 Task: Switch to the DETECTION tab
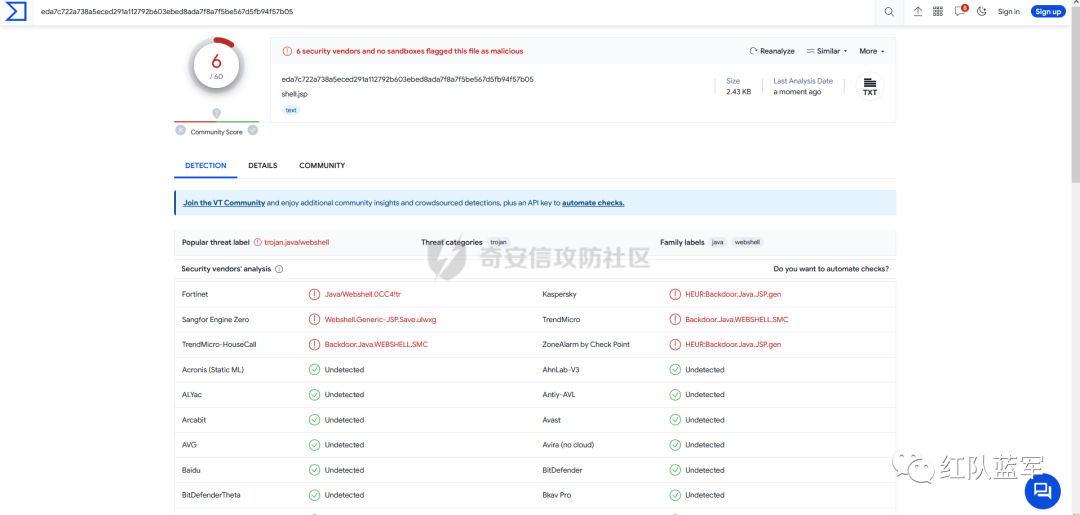(x=205, y=166)
